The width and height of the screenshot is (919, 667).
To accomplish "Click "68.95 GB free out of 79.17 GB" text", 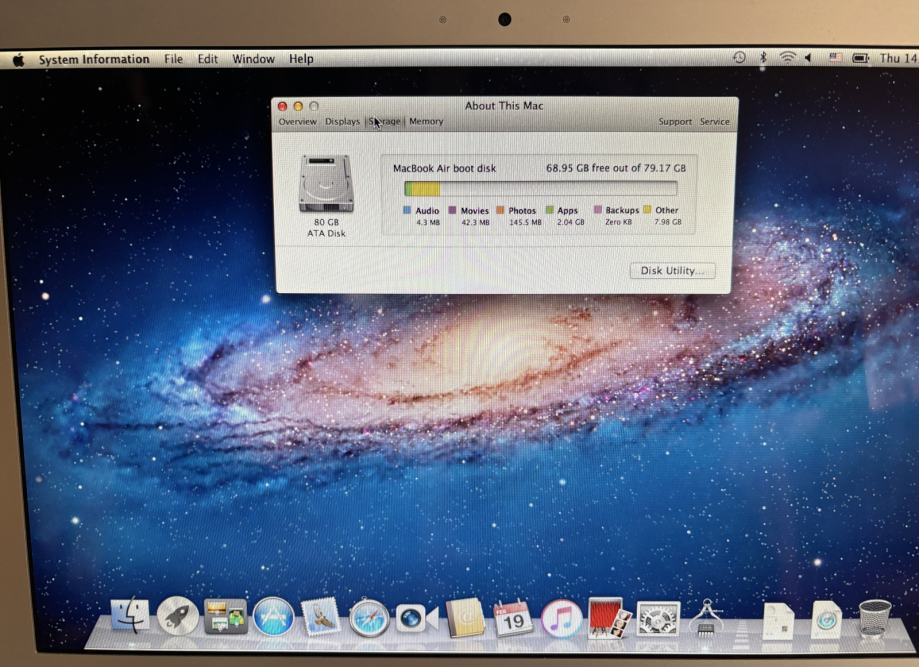I will [615, 168].
